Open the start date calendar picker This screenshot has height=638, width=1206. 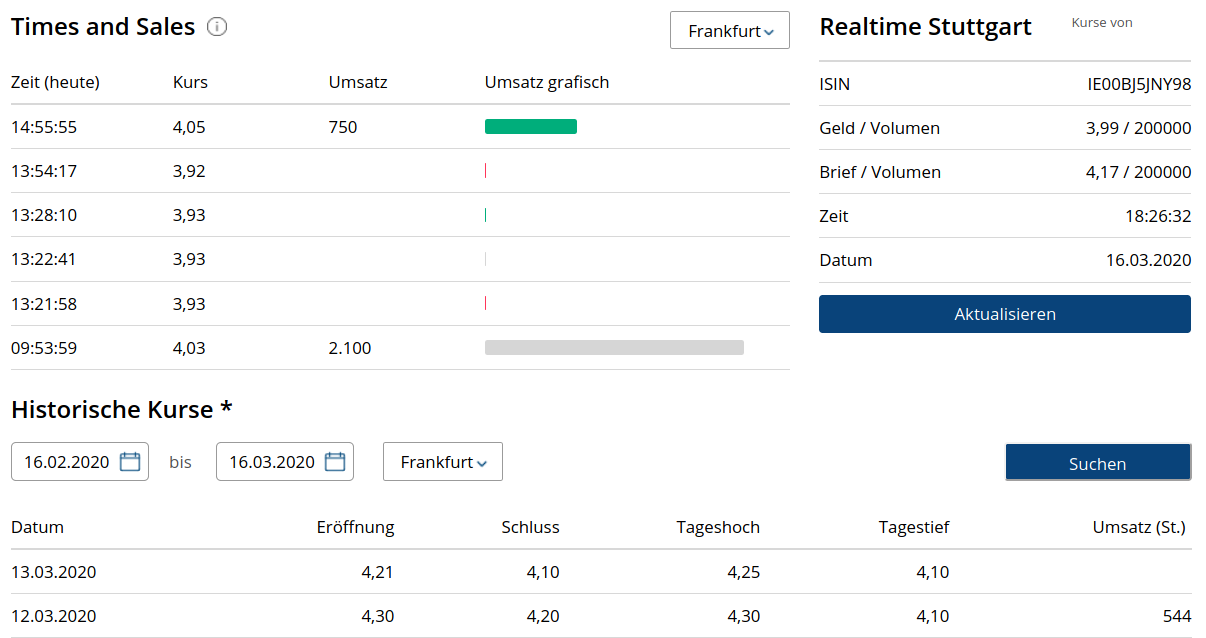pos(130,462)
